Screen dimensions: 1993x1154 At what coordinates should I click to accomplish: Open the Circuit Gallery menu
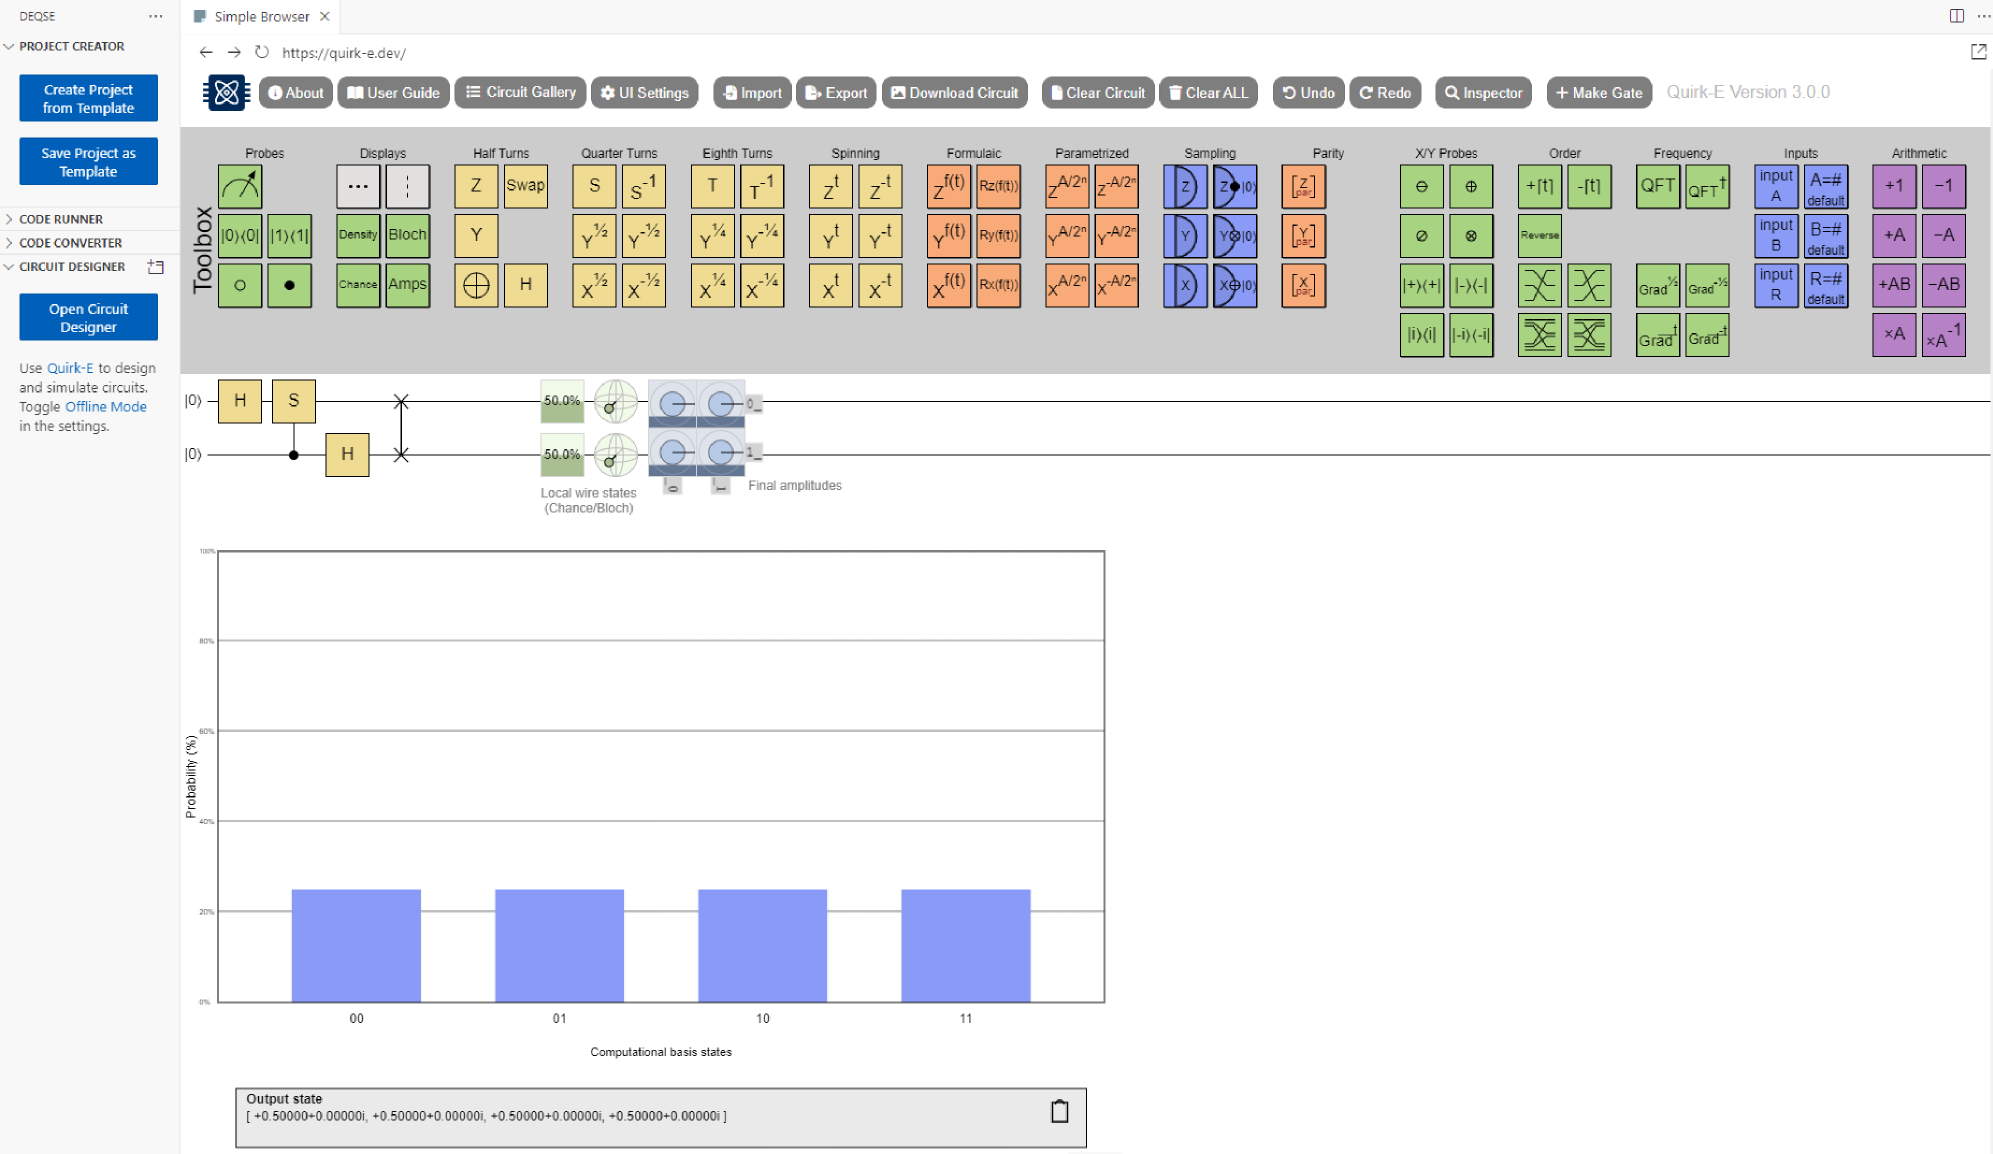[x=521, y=92]
